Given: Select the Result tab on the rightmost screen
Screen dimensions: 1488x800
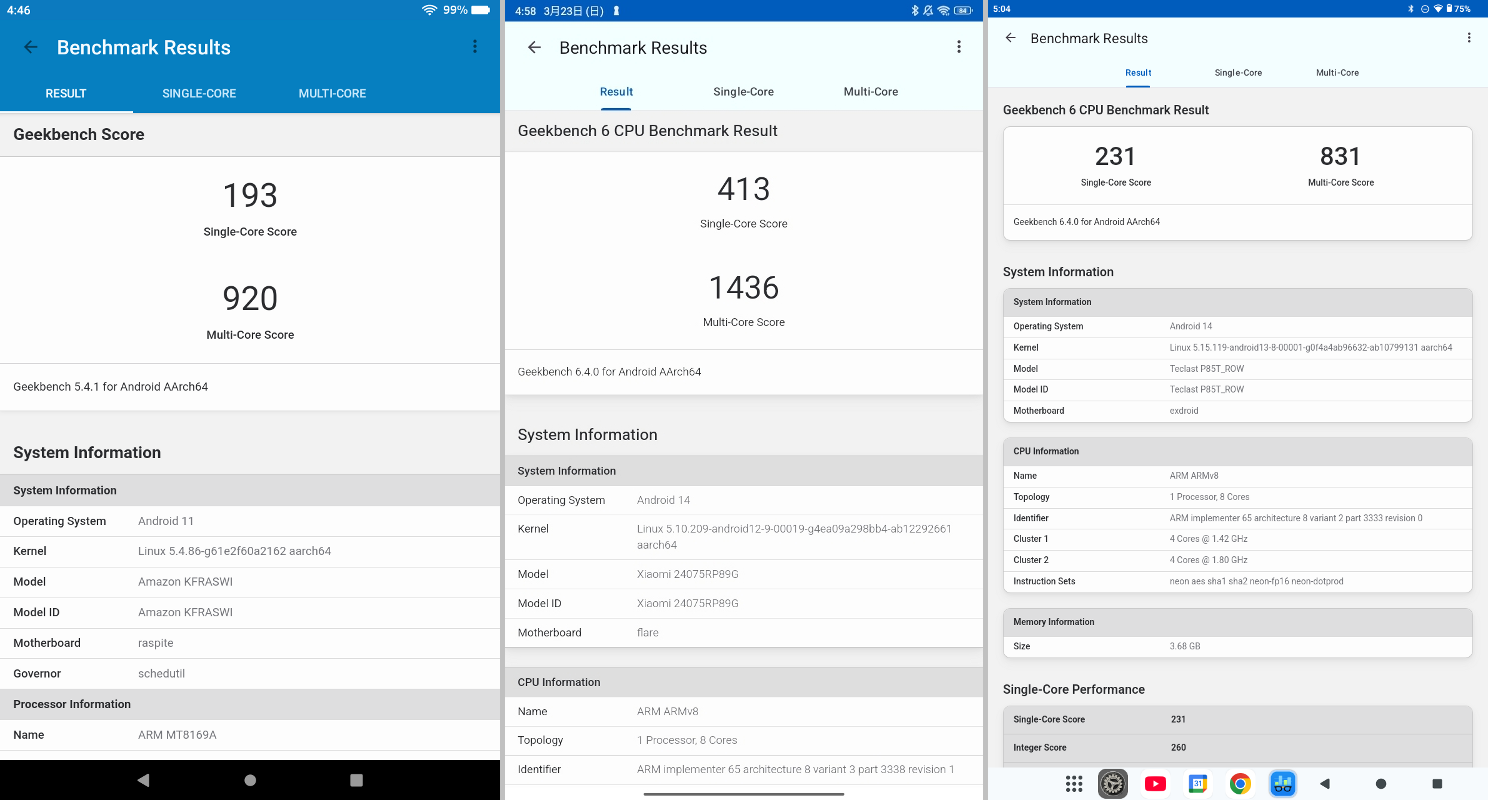Looking at the screenshot, I should point(1137,72).
